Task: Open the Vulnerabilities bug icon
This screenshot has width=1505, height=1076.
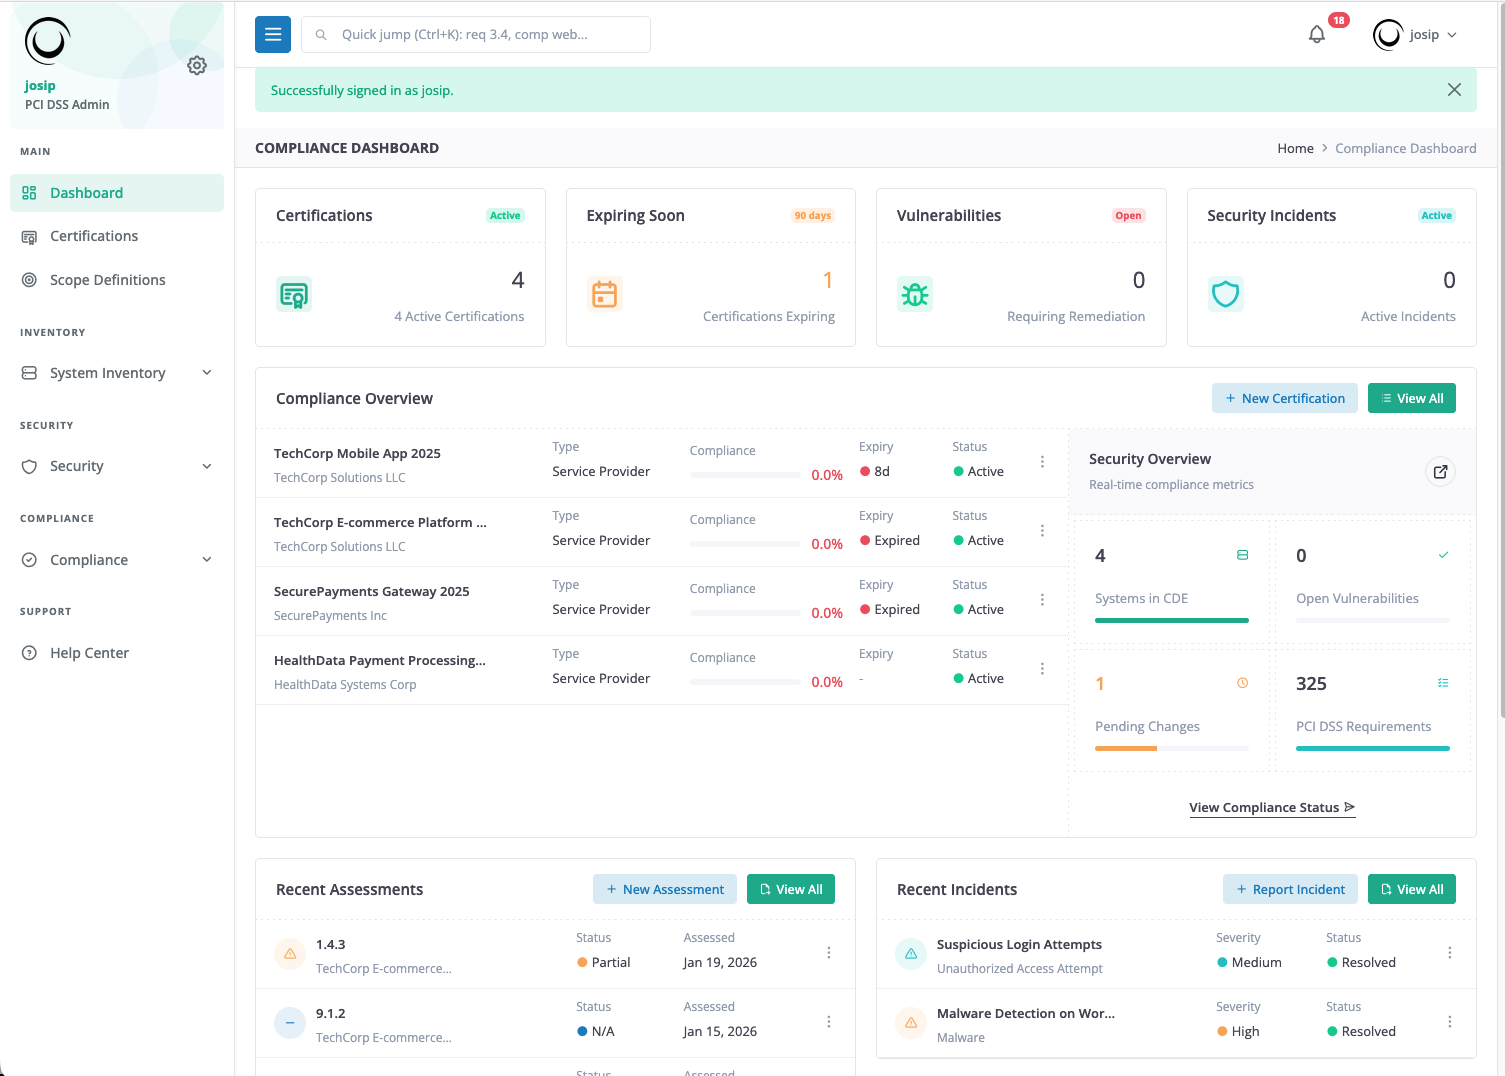Action: point(915,293)
